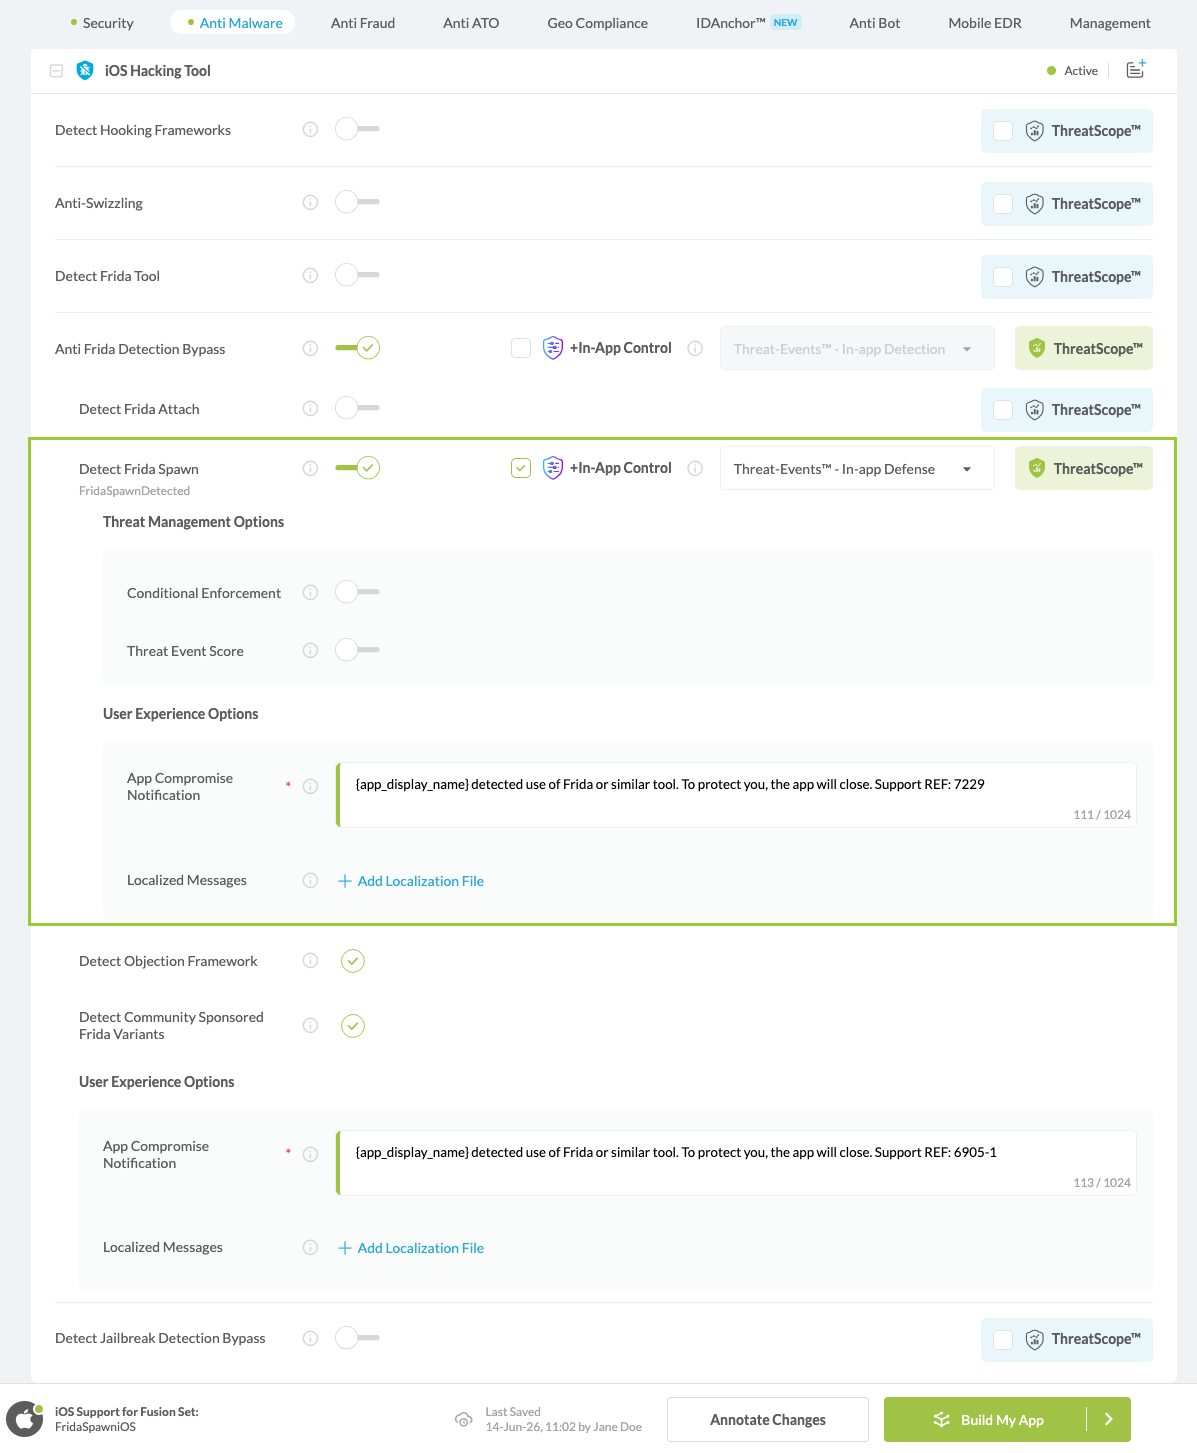Show info for Threat Event Score
This screenshot has width=1197, height=1453.
310,650
